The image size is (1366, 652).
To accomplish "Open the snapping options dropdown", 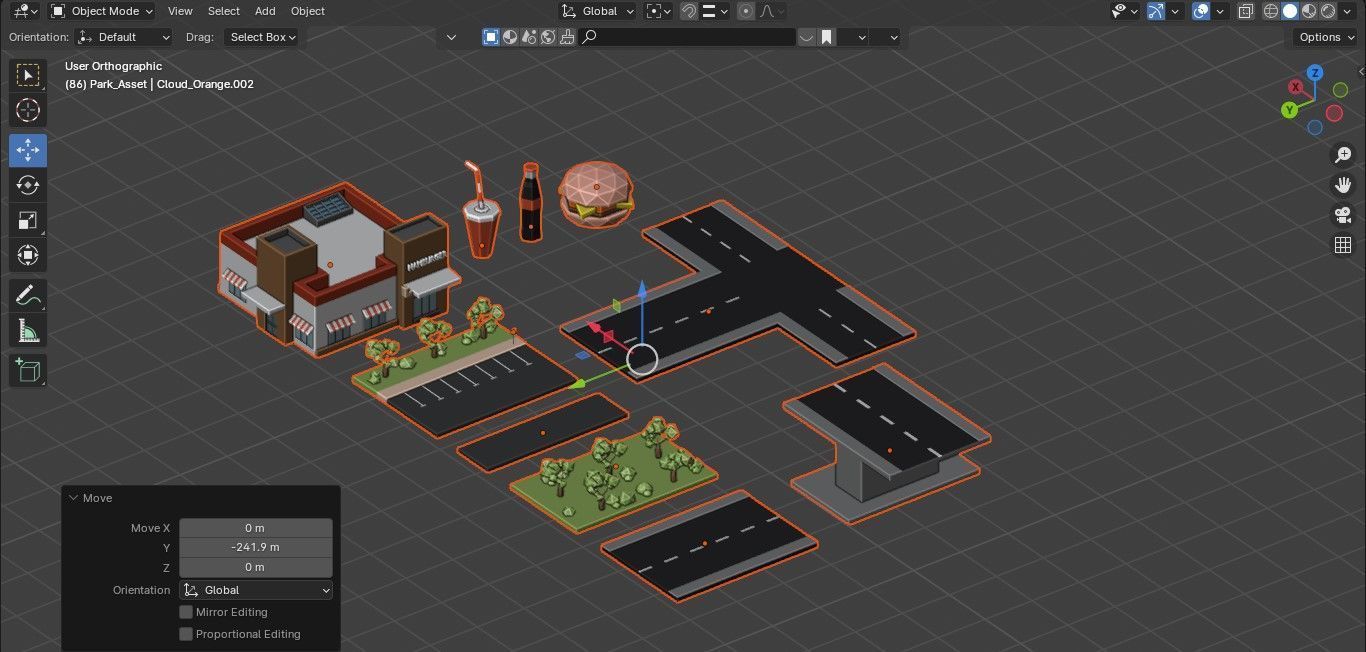I will tap(716, 11).
